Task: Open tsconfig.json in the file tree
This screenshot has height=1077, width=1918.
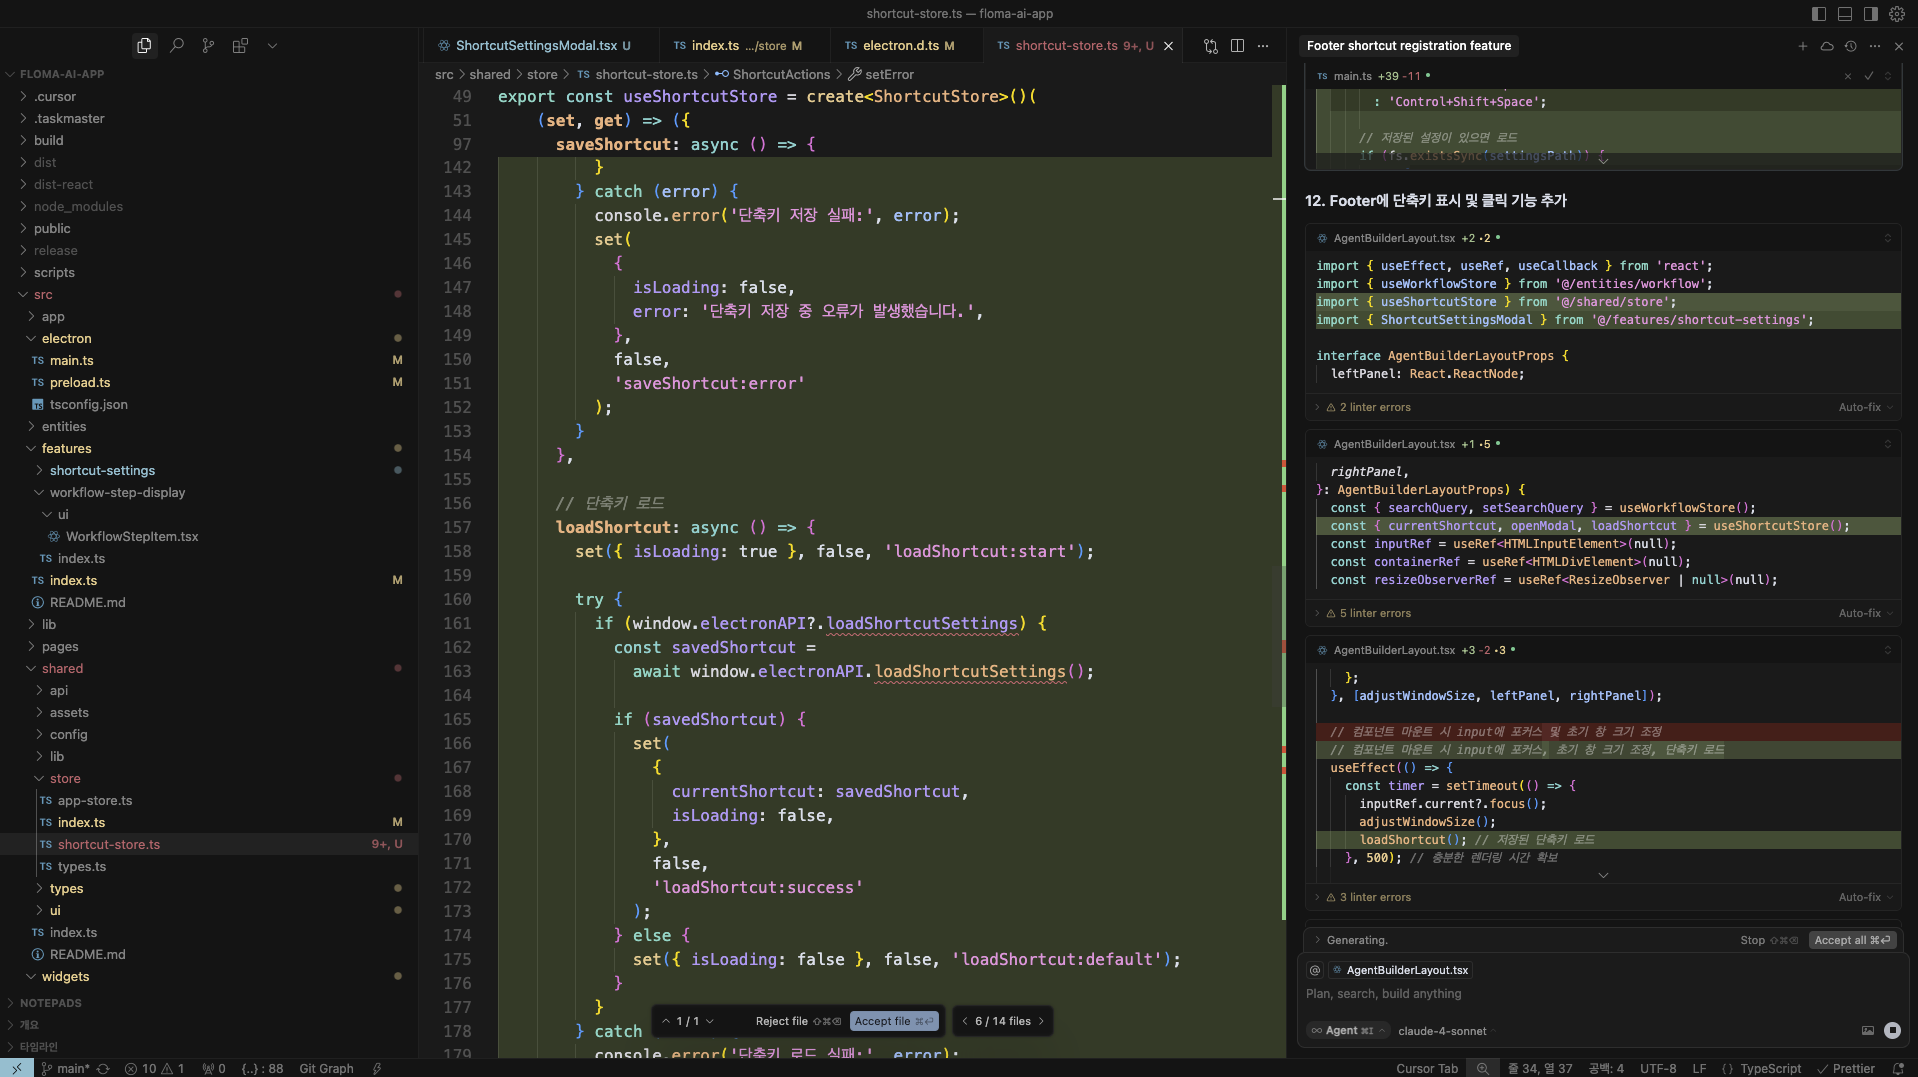Action: click(88, 405)
